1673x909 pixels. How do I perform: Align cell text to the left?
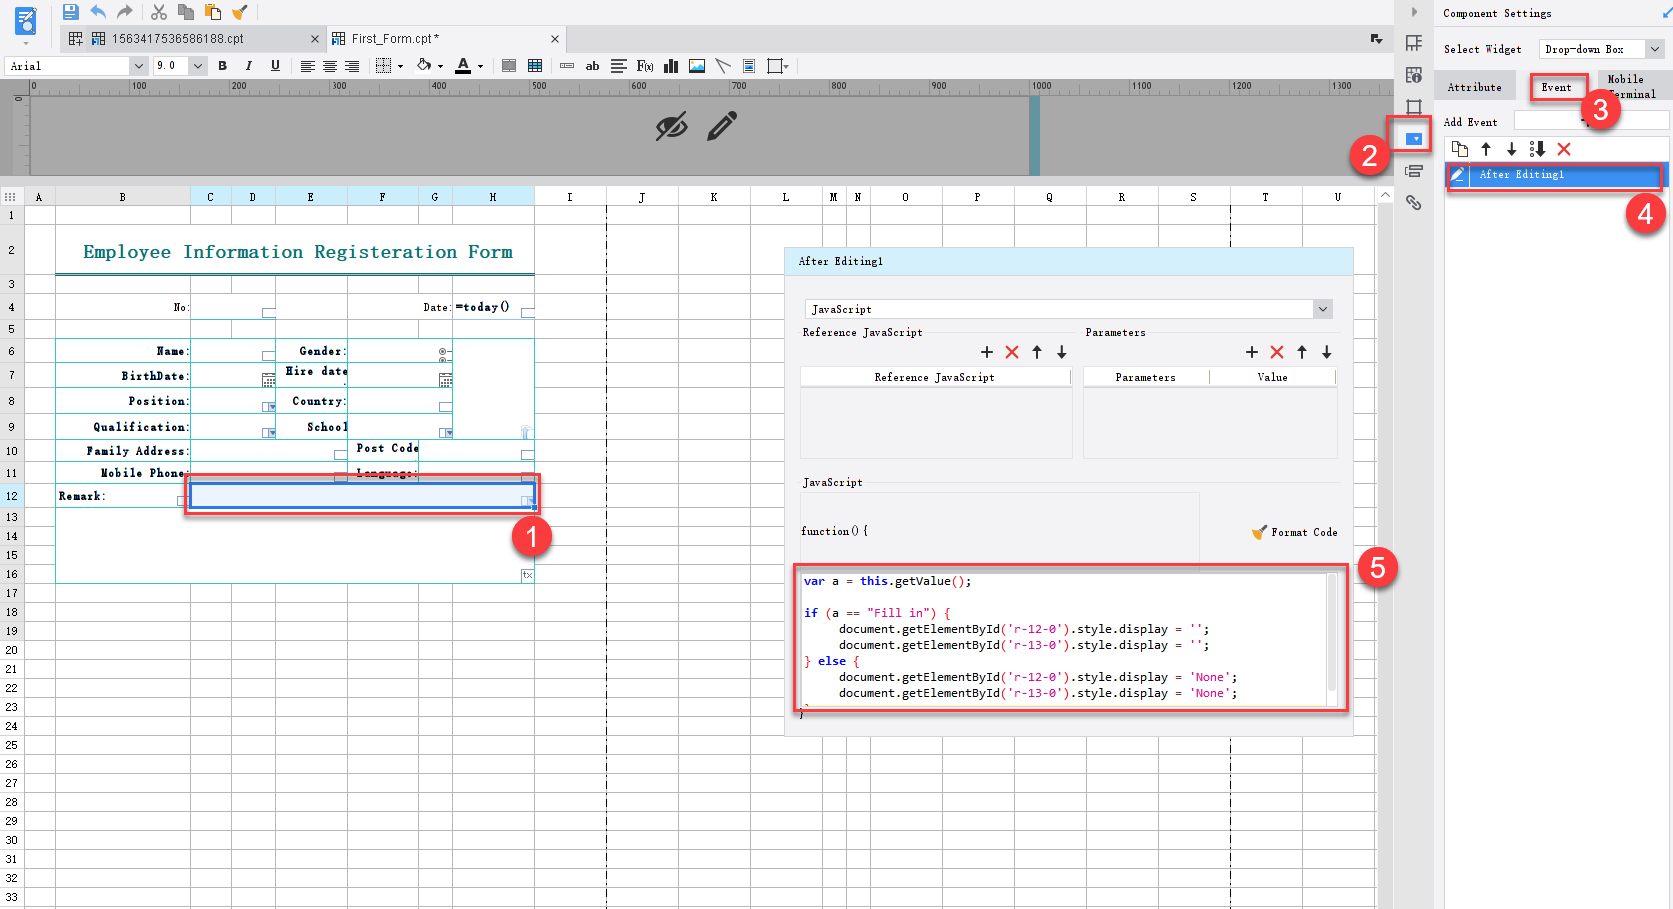tap(307, 66)
